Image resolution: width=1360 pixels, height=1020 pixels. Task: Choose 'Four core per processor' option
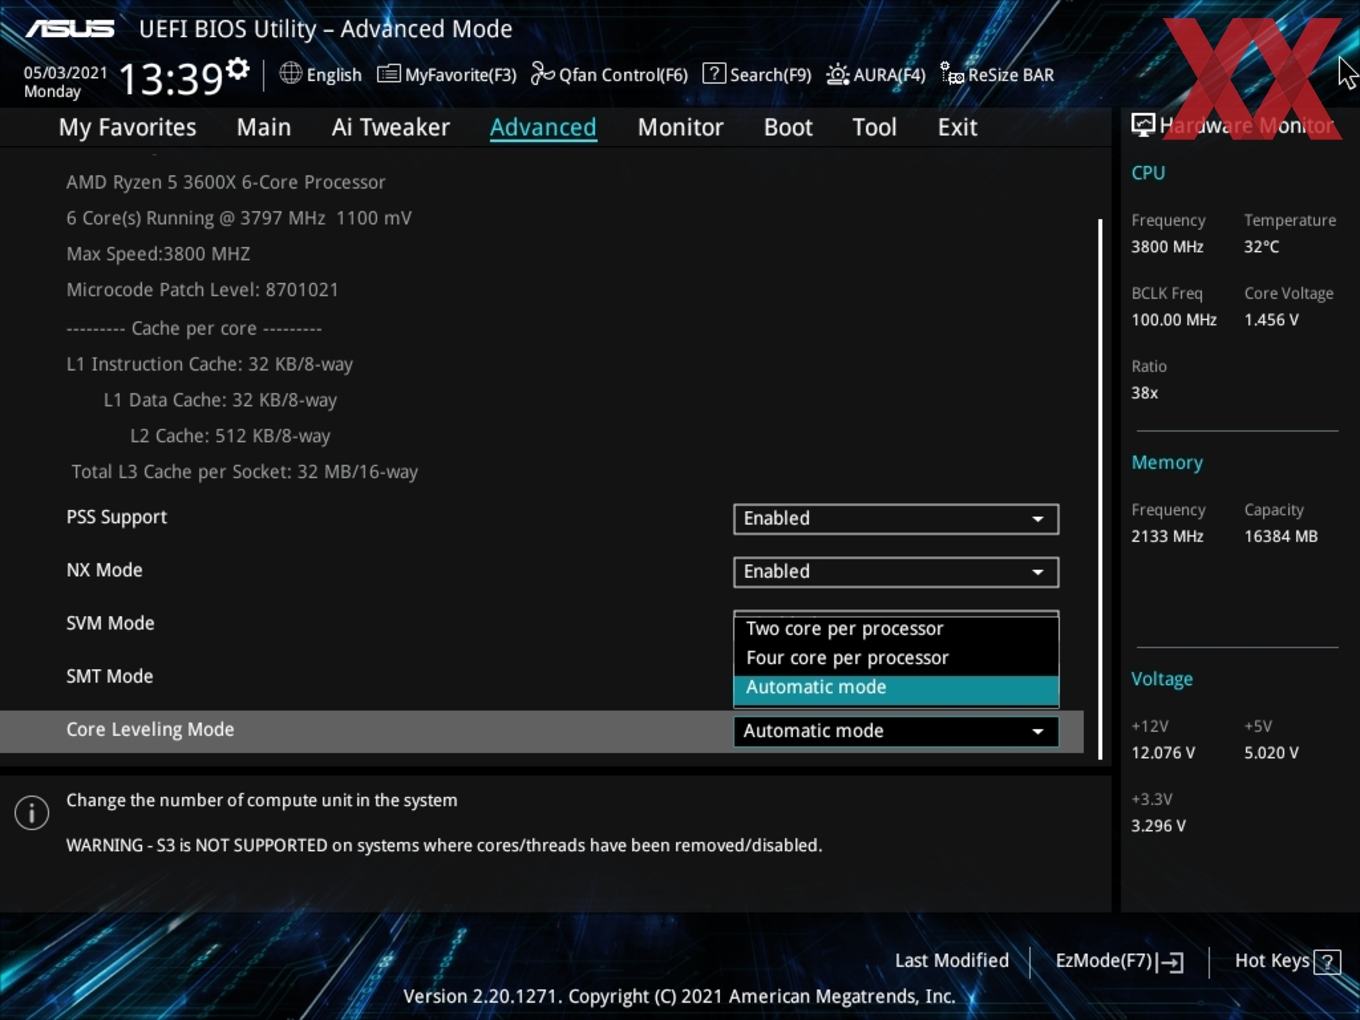896,658
